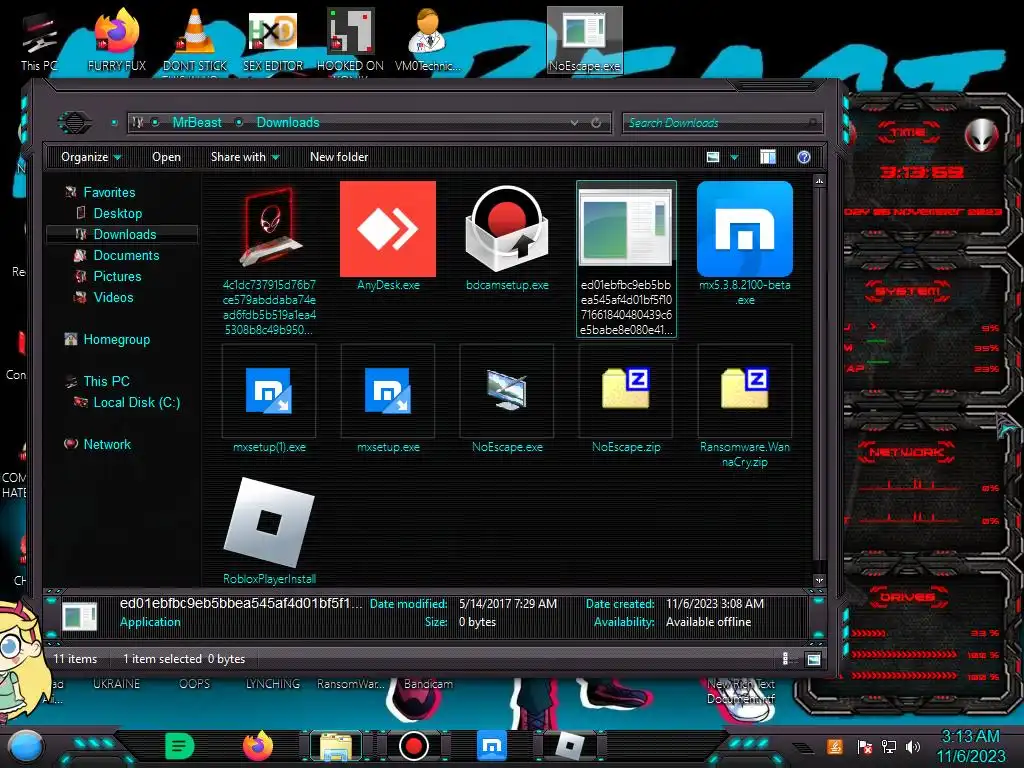The width and height of the screenshot is (1024, 768).
Task: Click the Start orb on the taskbar
Action: [25, 746]
